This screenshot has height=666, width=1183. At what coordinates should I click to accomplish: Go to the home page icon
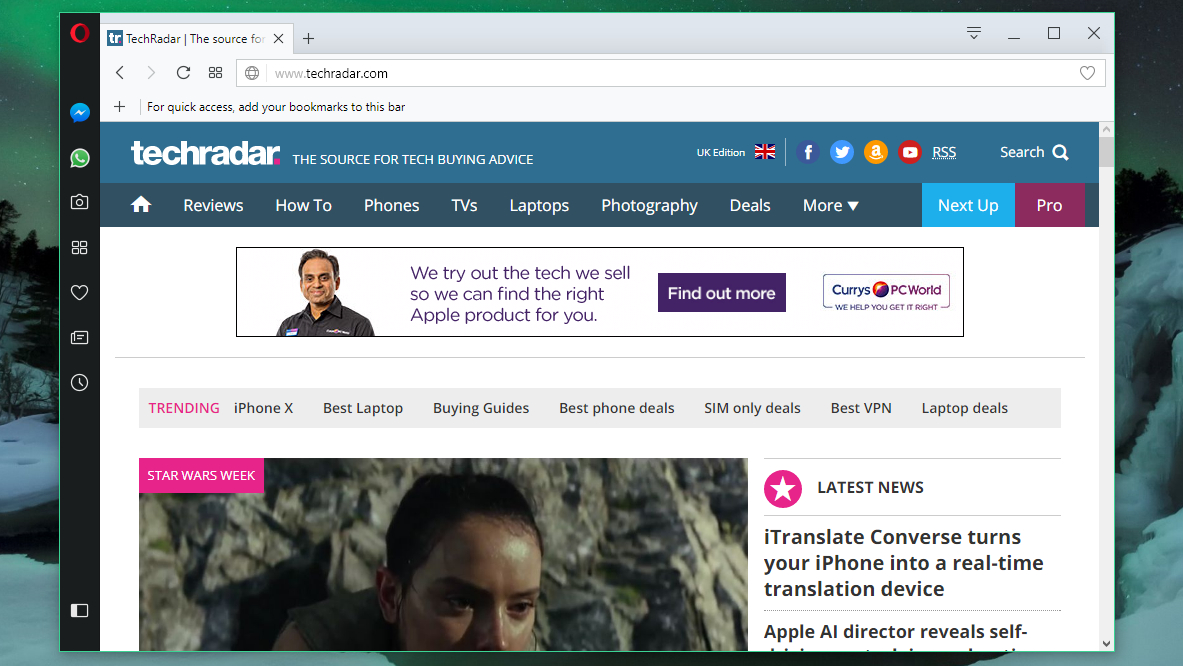tap(141, 204)
